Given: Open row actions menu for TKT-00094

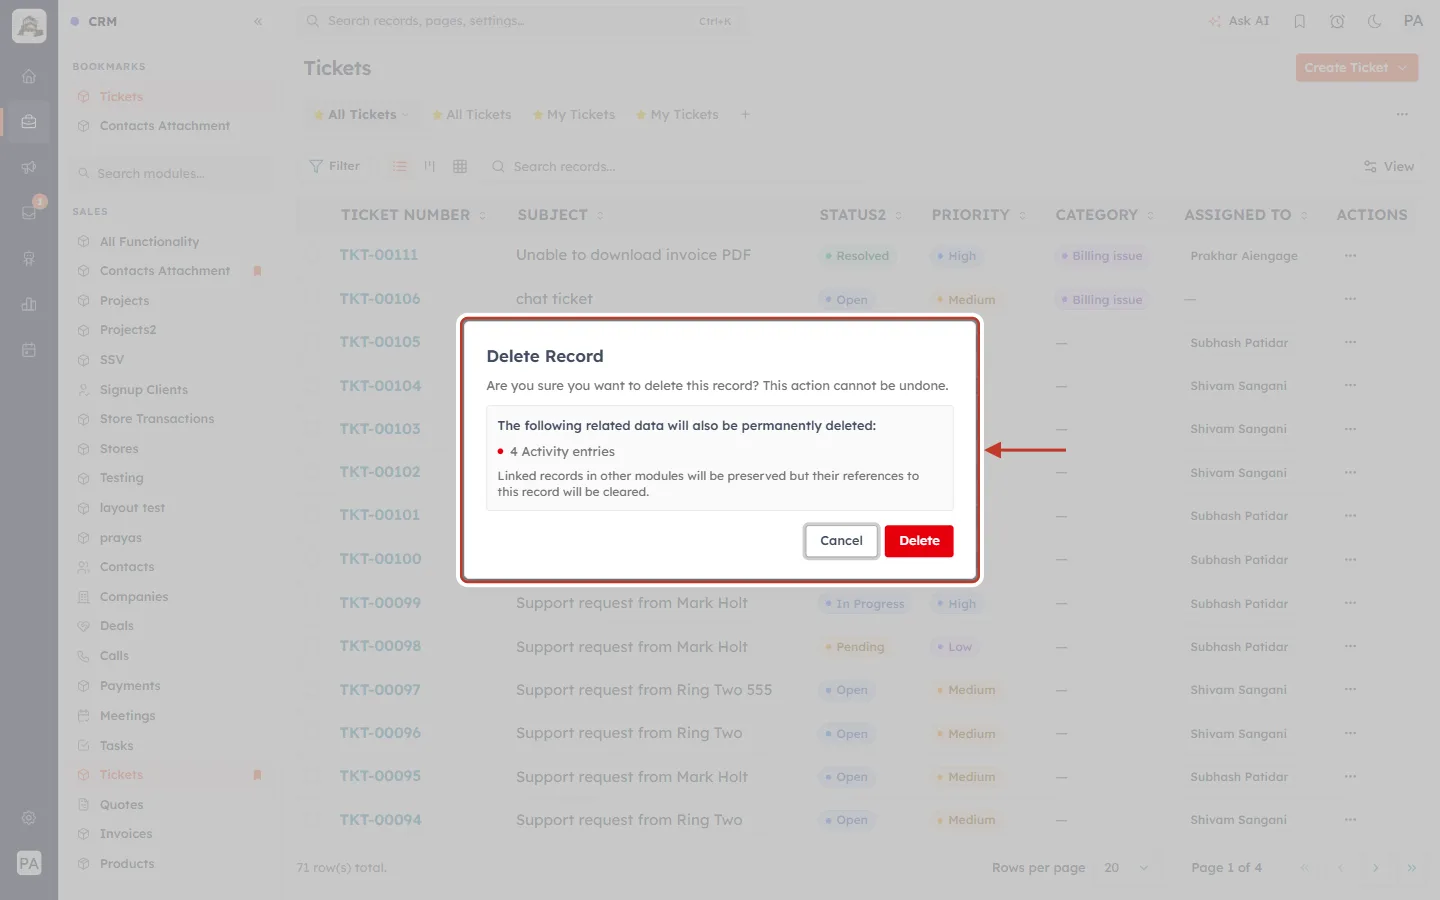Looking at the screenshot, I should point(1351,820).
